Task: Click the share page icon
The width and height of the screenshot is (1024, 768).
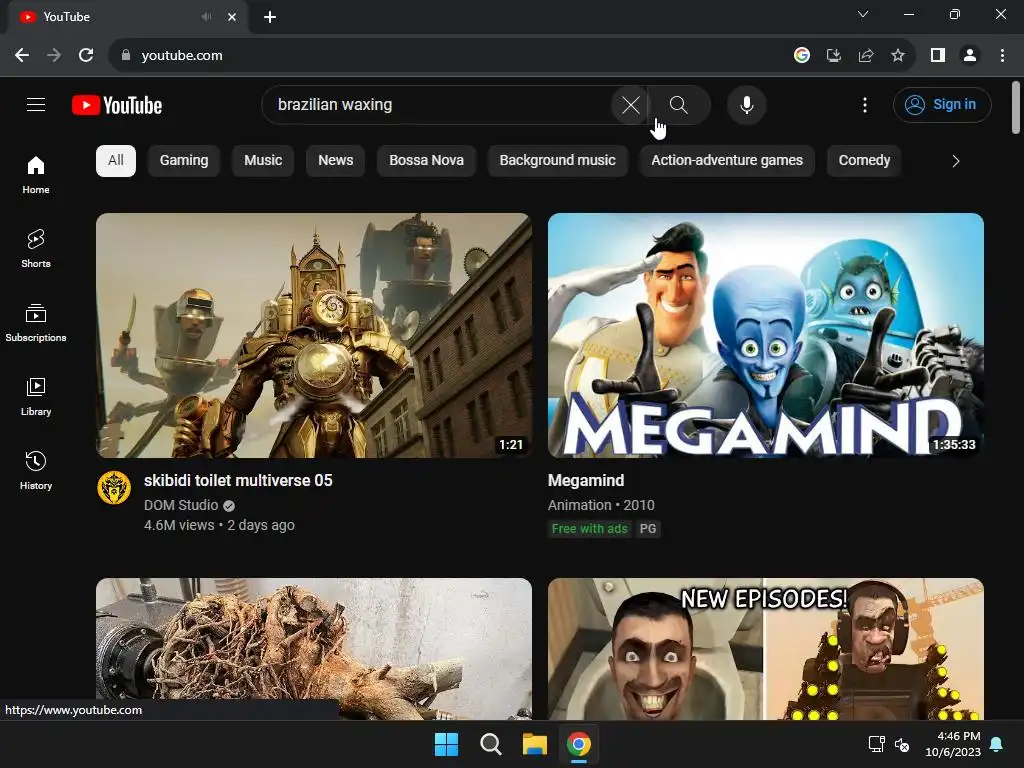Action: tap(866, 56)
